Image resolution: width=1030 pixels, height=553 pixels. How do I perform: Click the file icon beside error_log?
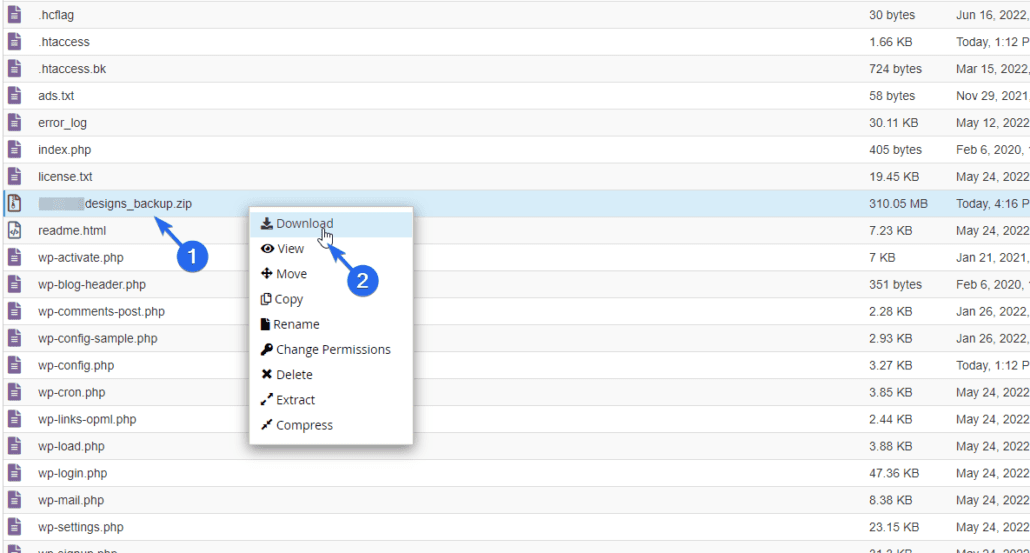[x=14, y=122]
